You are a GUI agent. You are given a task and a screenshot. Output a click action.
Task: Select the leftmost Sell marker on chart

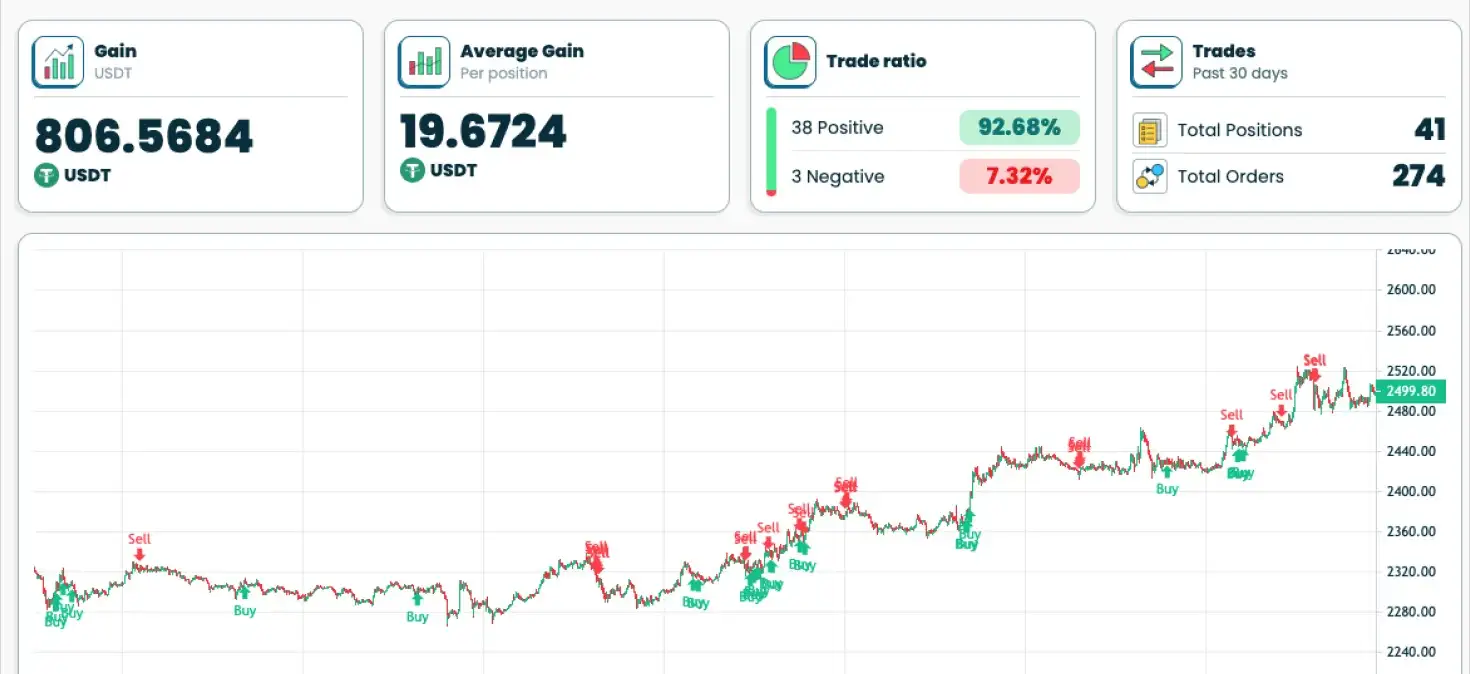pos(139,541)
